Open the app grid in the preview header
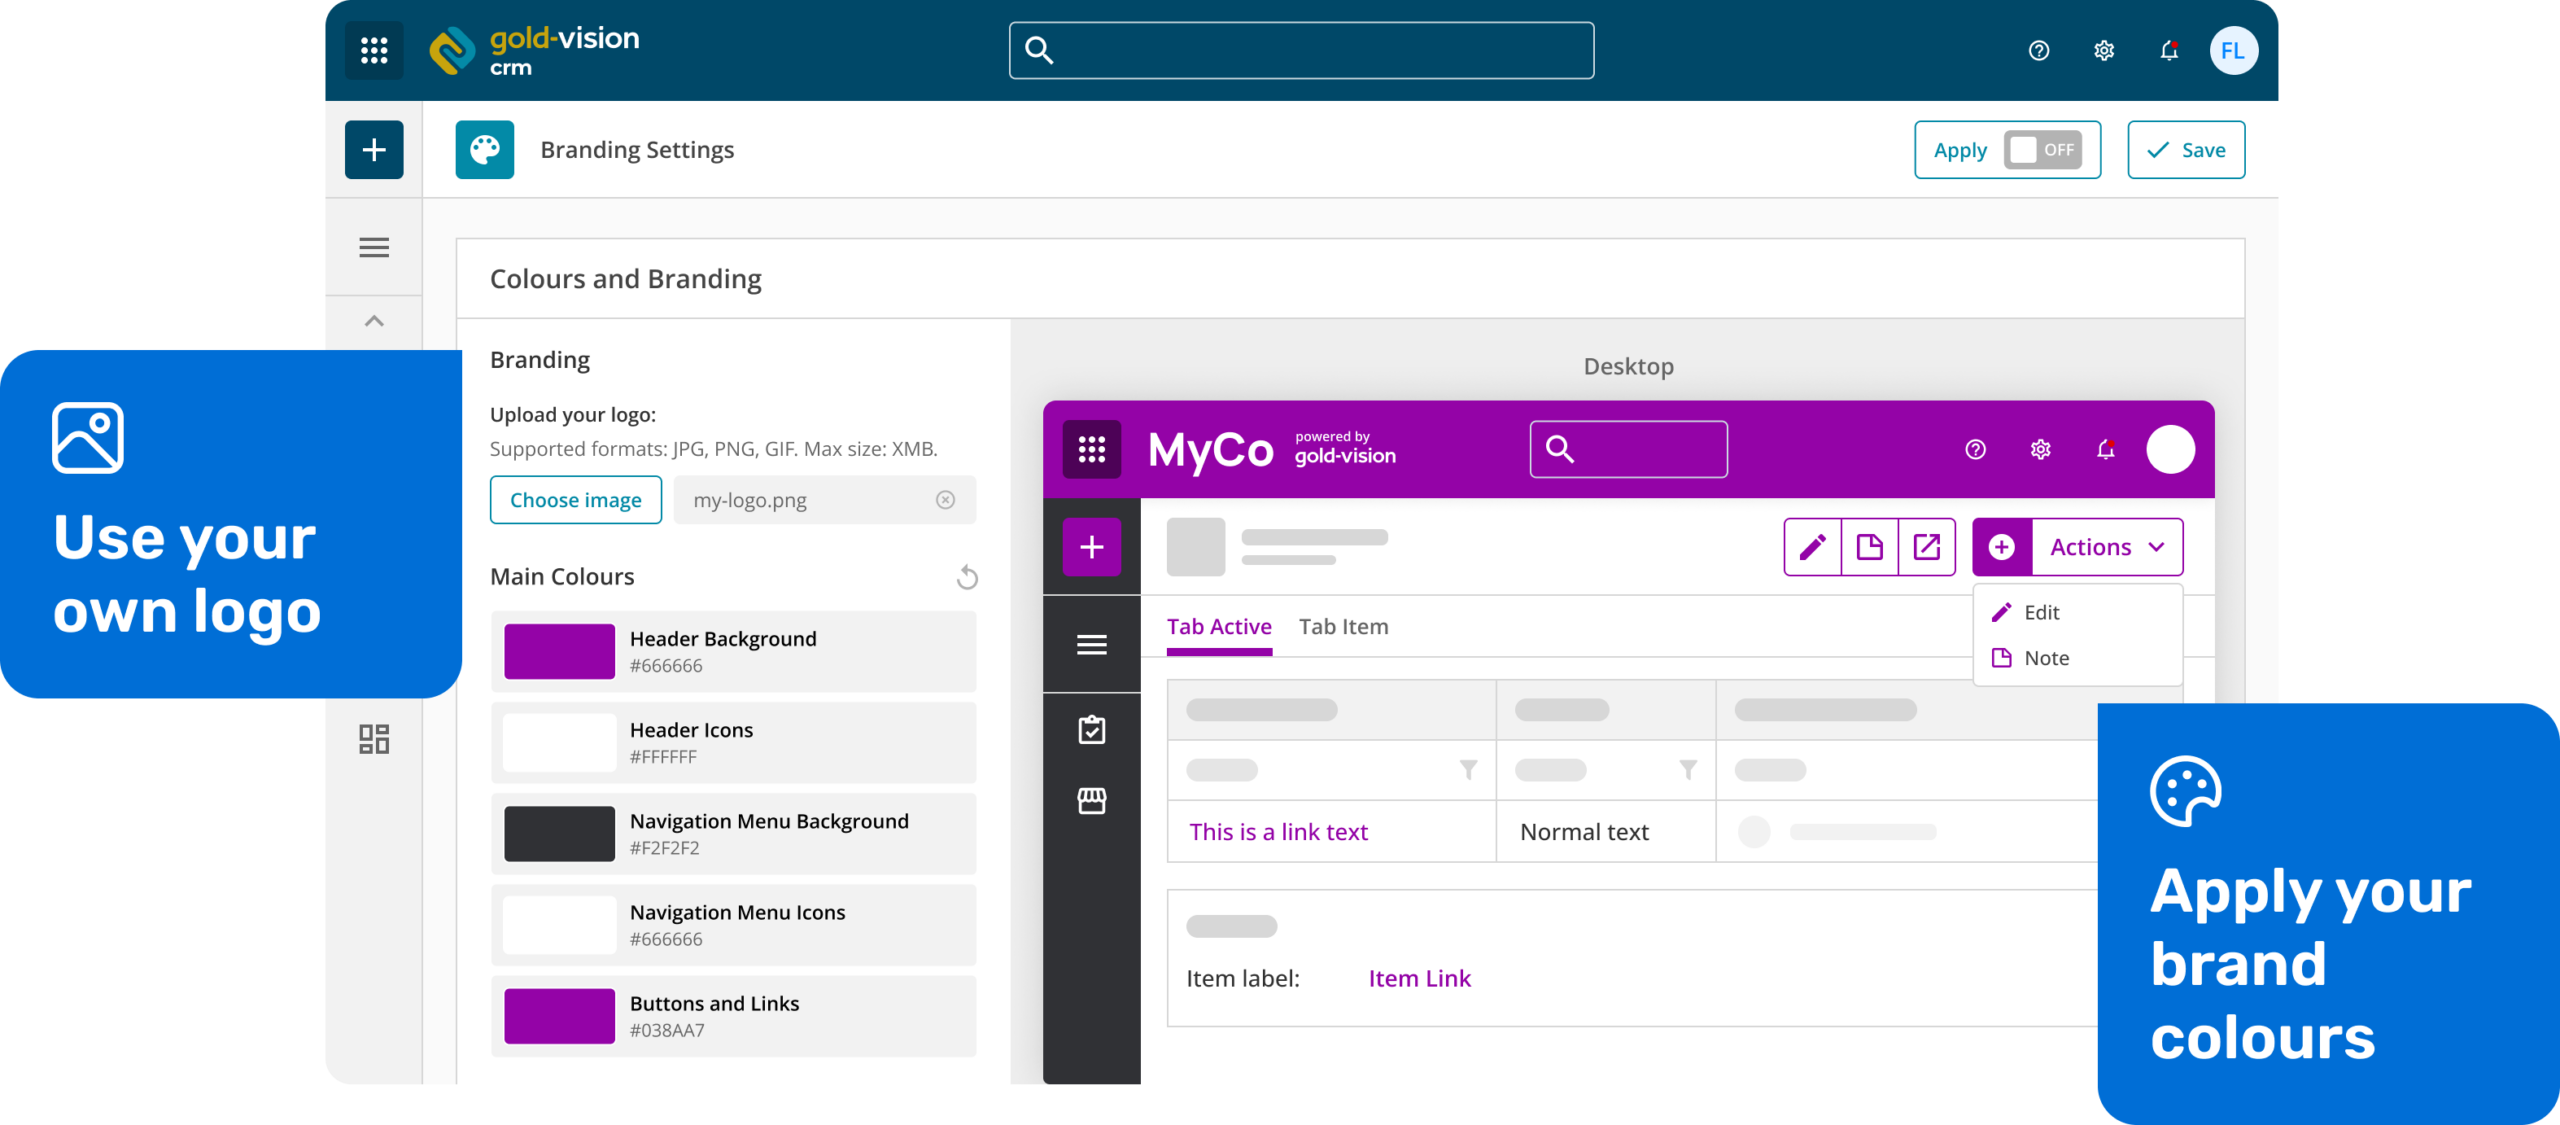2560x1125 pixels. (x=1092, y=449)
